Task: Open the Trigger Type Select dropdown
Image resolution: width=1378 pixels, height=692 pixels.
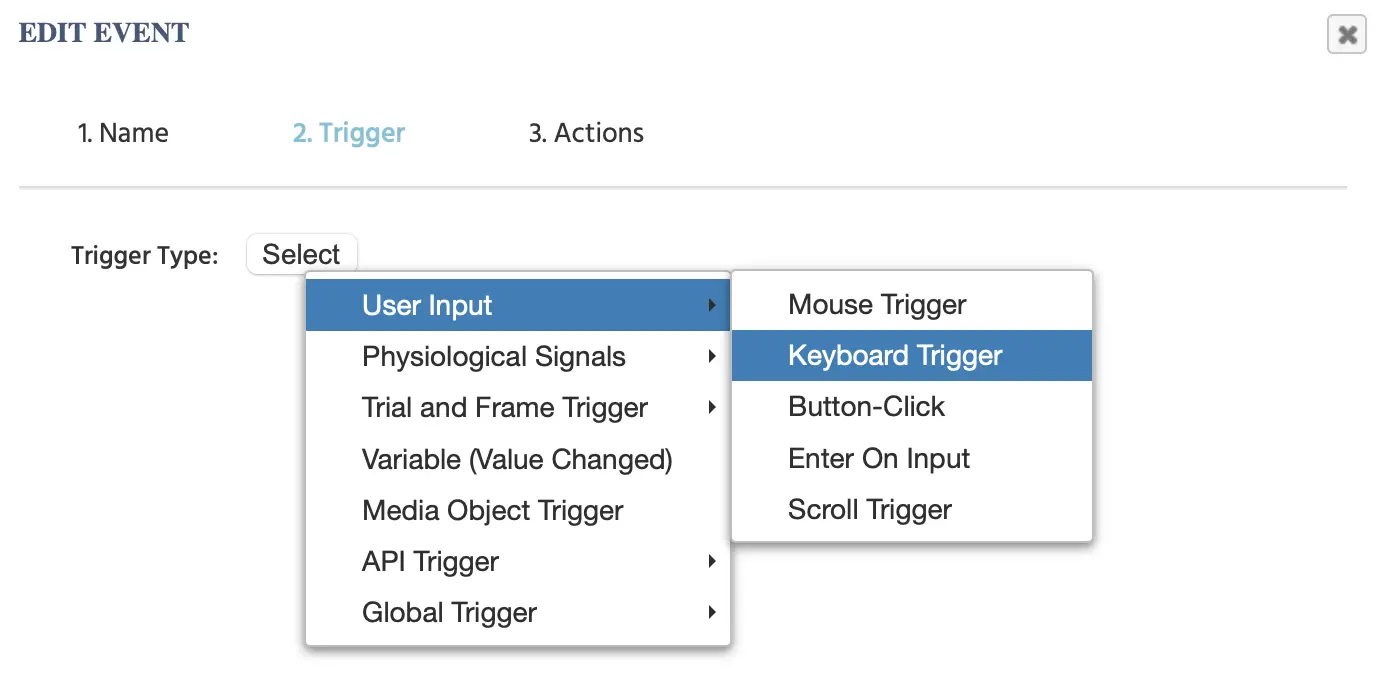Action: pyautogui.click(x=301, y=254)
